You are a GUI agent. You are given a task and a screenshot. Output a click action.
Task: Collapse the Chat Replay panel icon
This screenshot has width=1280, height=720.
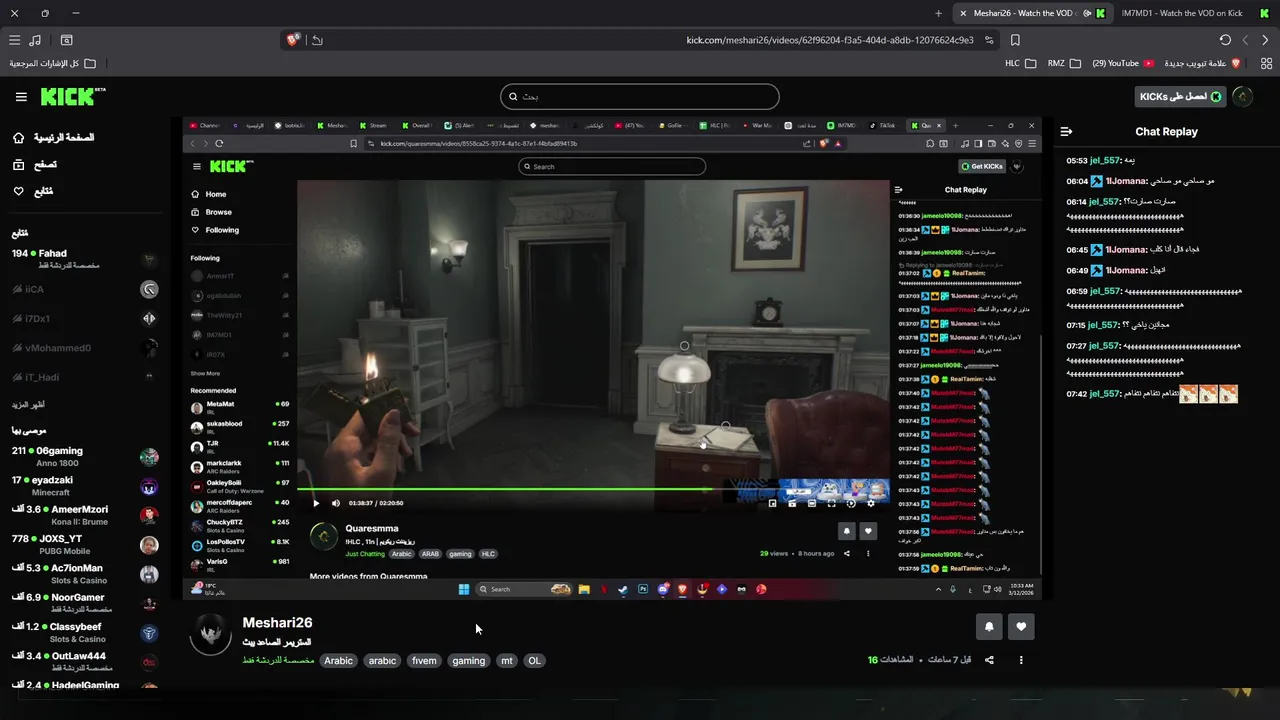[x=1066, y=131]
